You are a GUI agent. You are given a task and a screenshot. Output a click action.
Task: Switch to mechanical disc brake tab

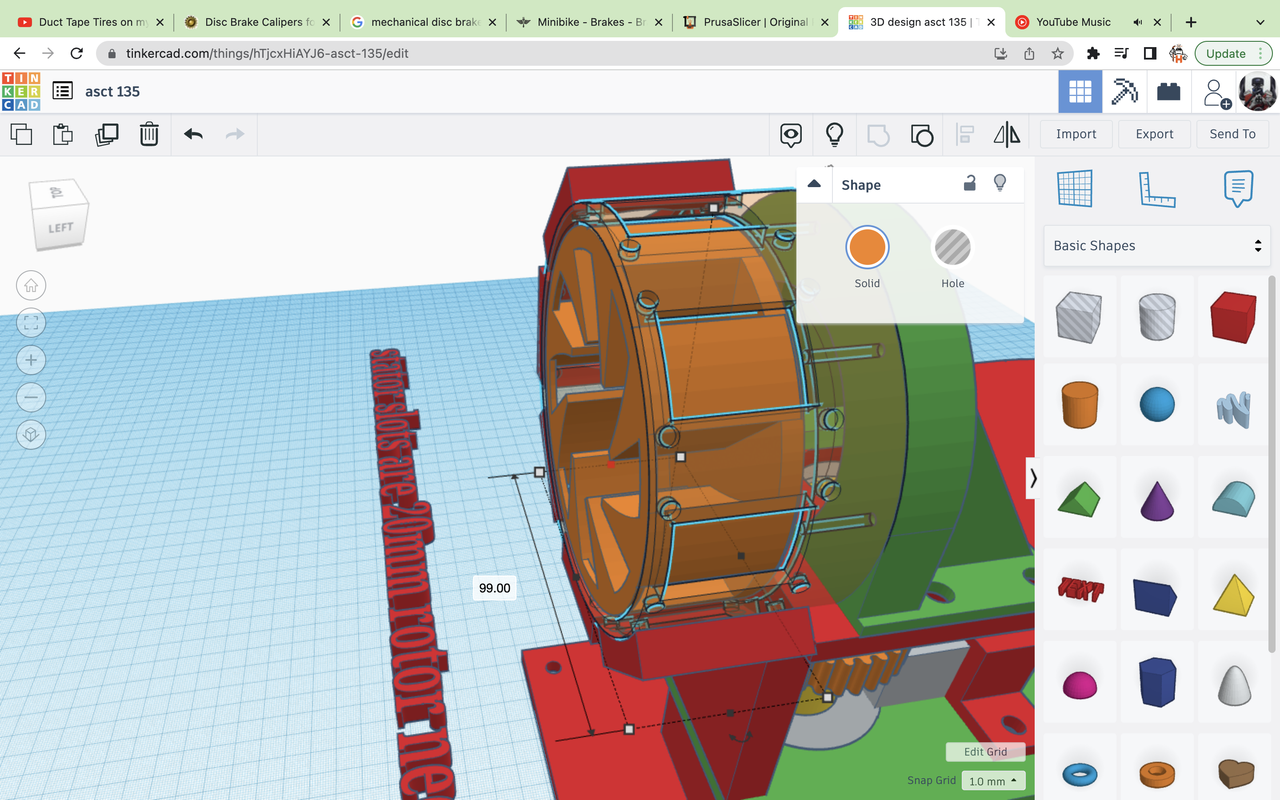click(422, 22)
